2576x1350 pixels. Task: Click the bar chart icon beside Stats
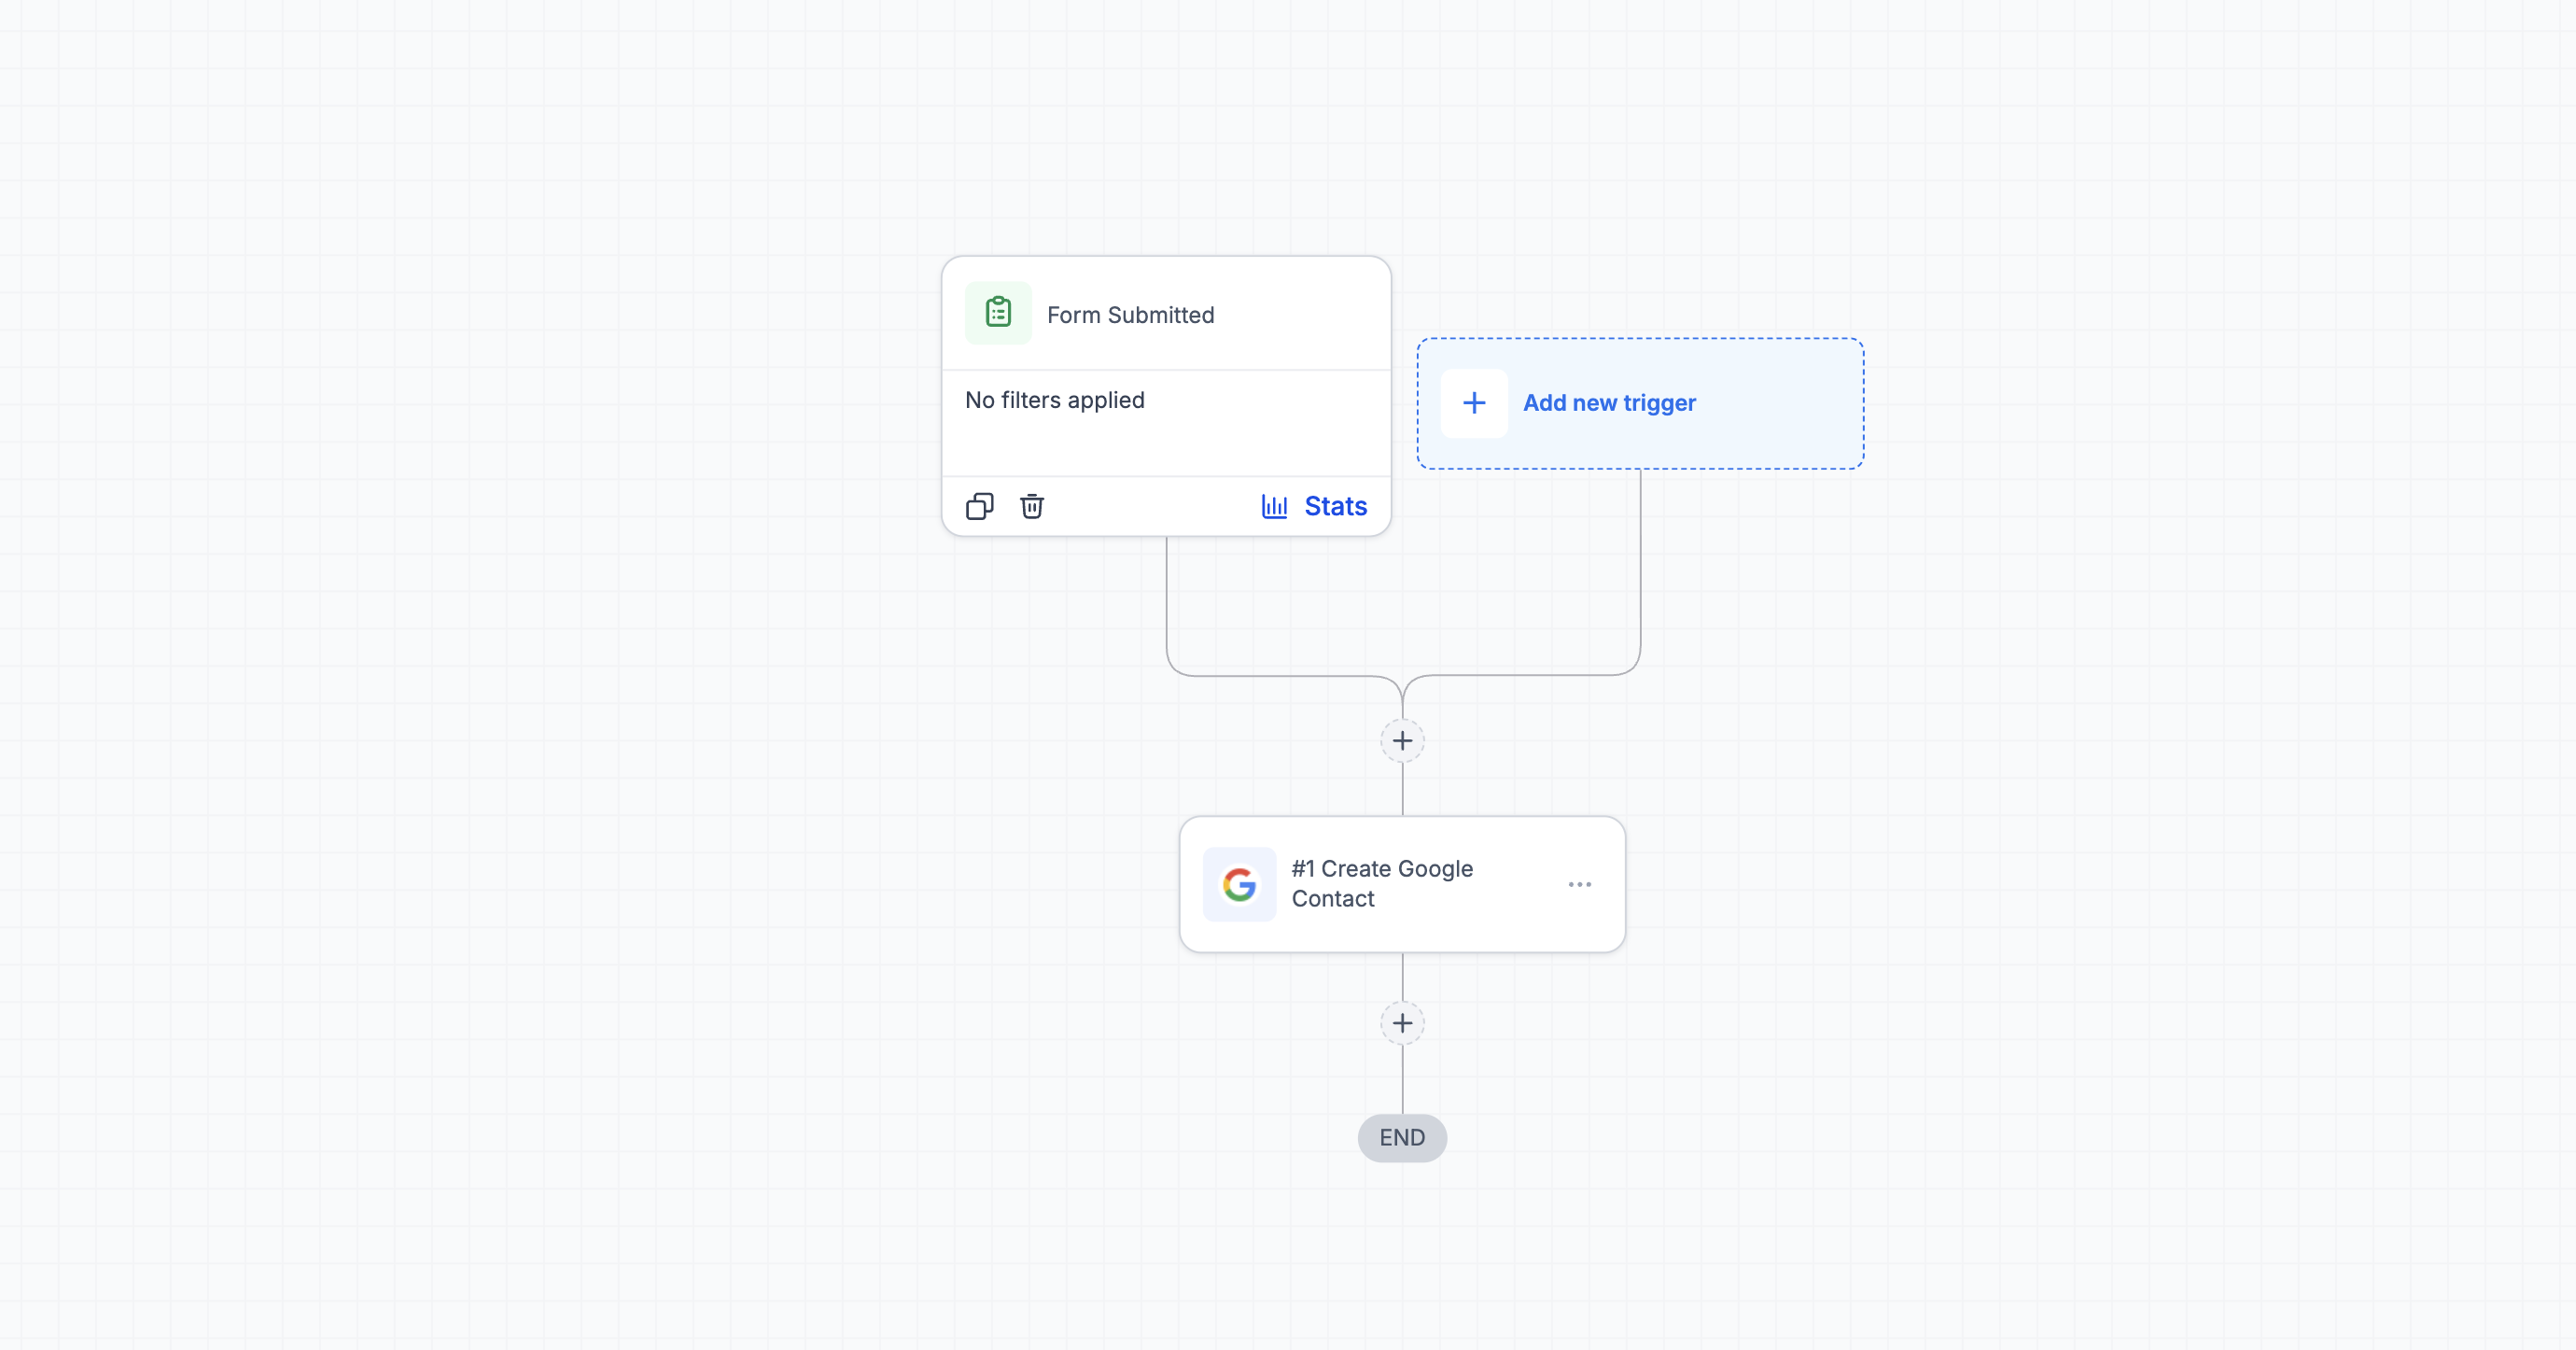pyautogui.click(x=1274, y=506)
